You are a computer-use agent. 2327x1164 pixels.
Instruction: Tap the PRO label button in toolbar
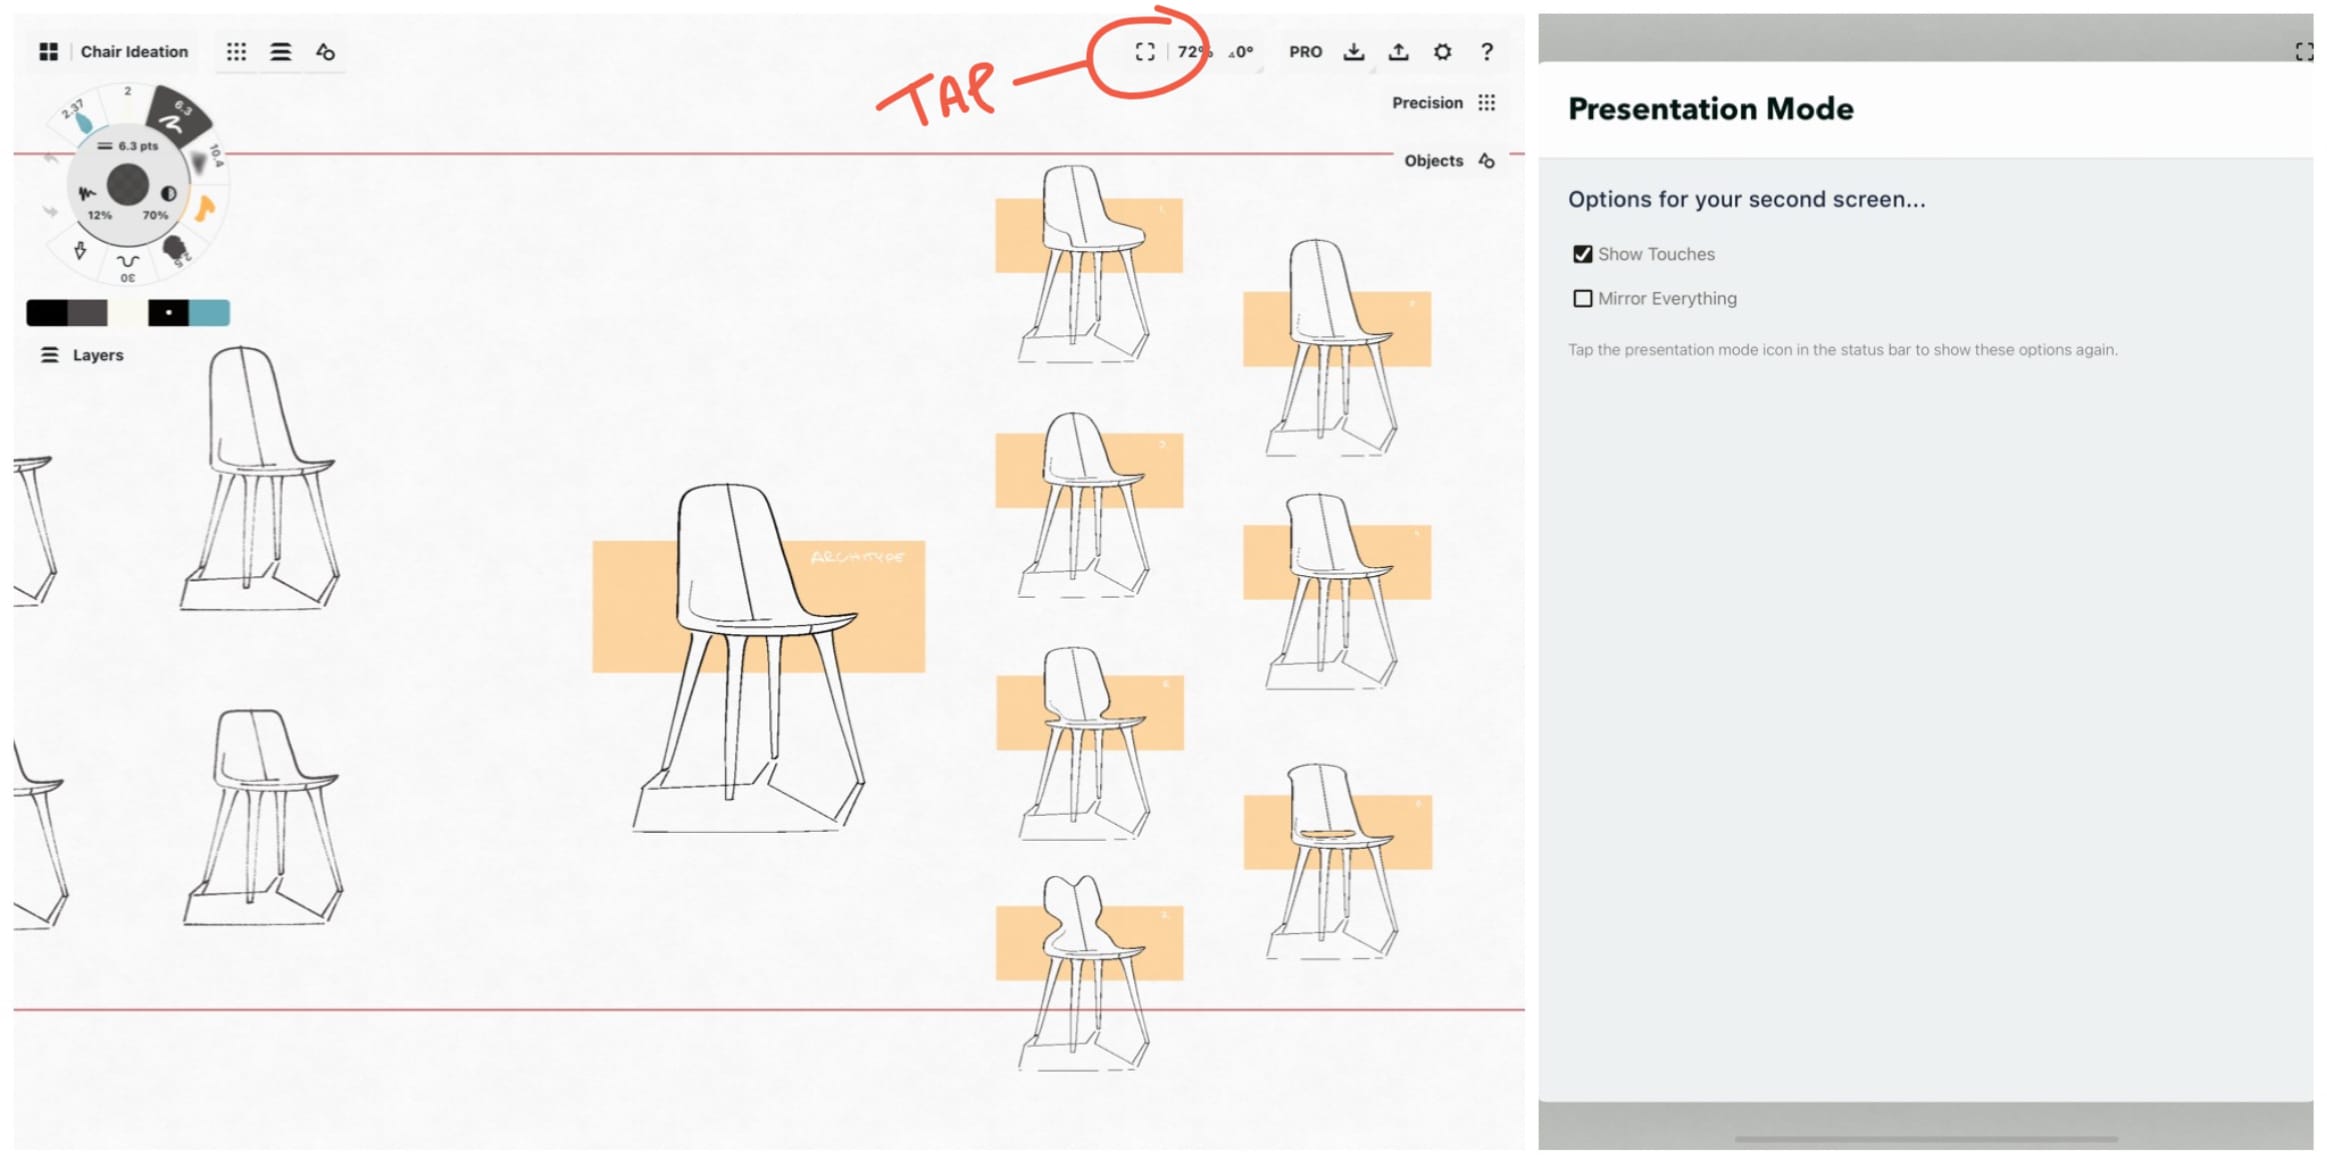[1304, 50]
